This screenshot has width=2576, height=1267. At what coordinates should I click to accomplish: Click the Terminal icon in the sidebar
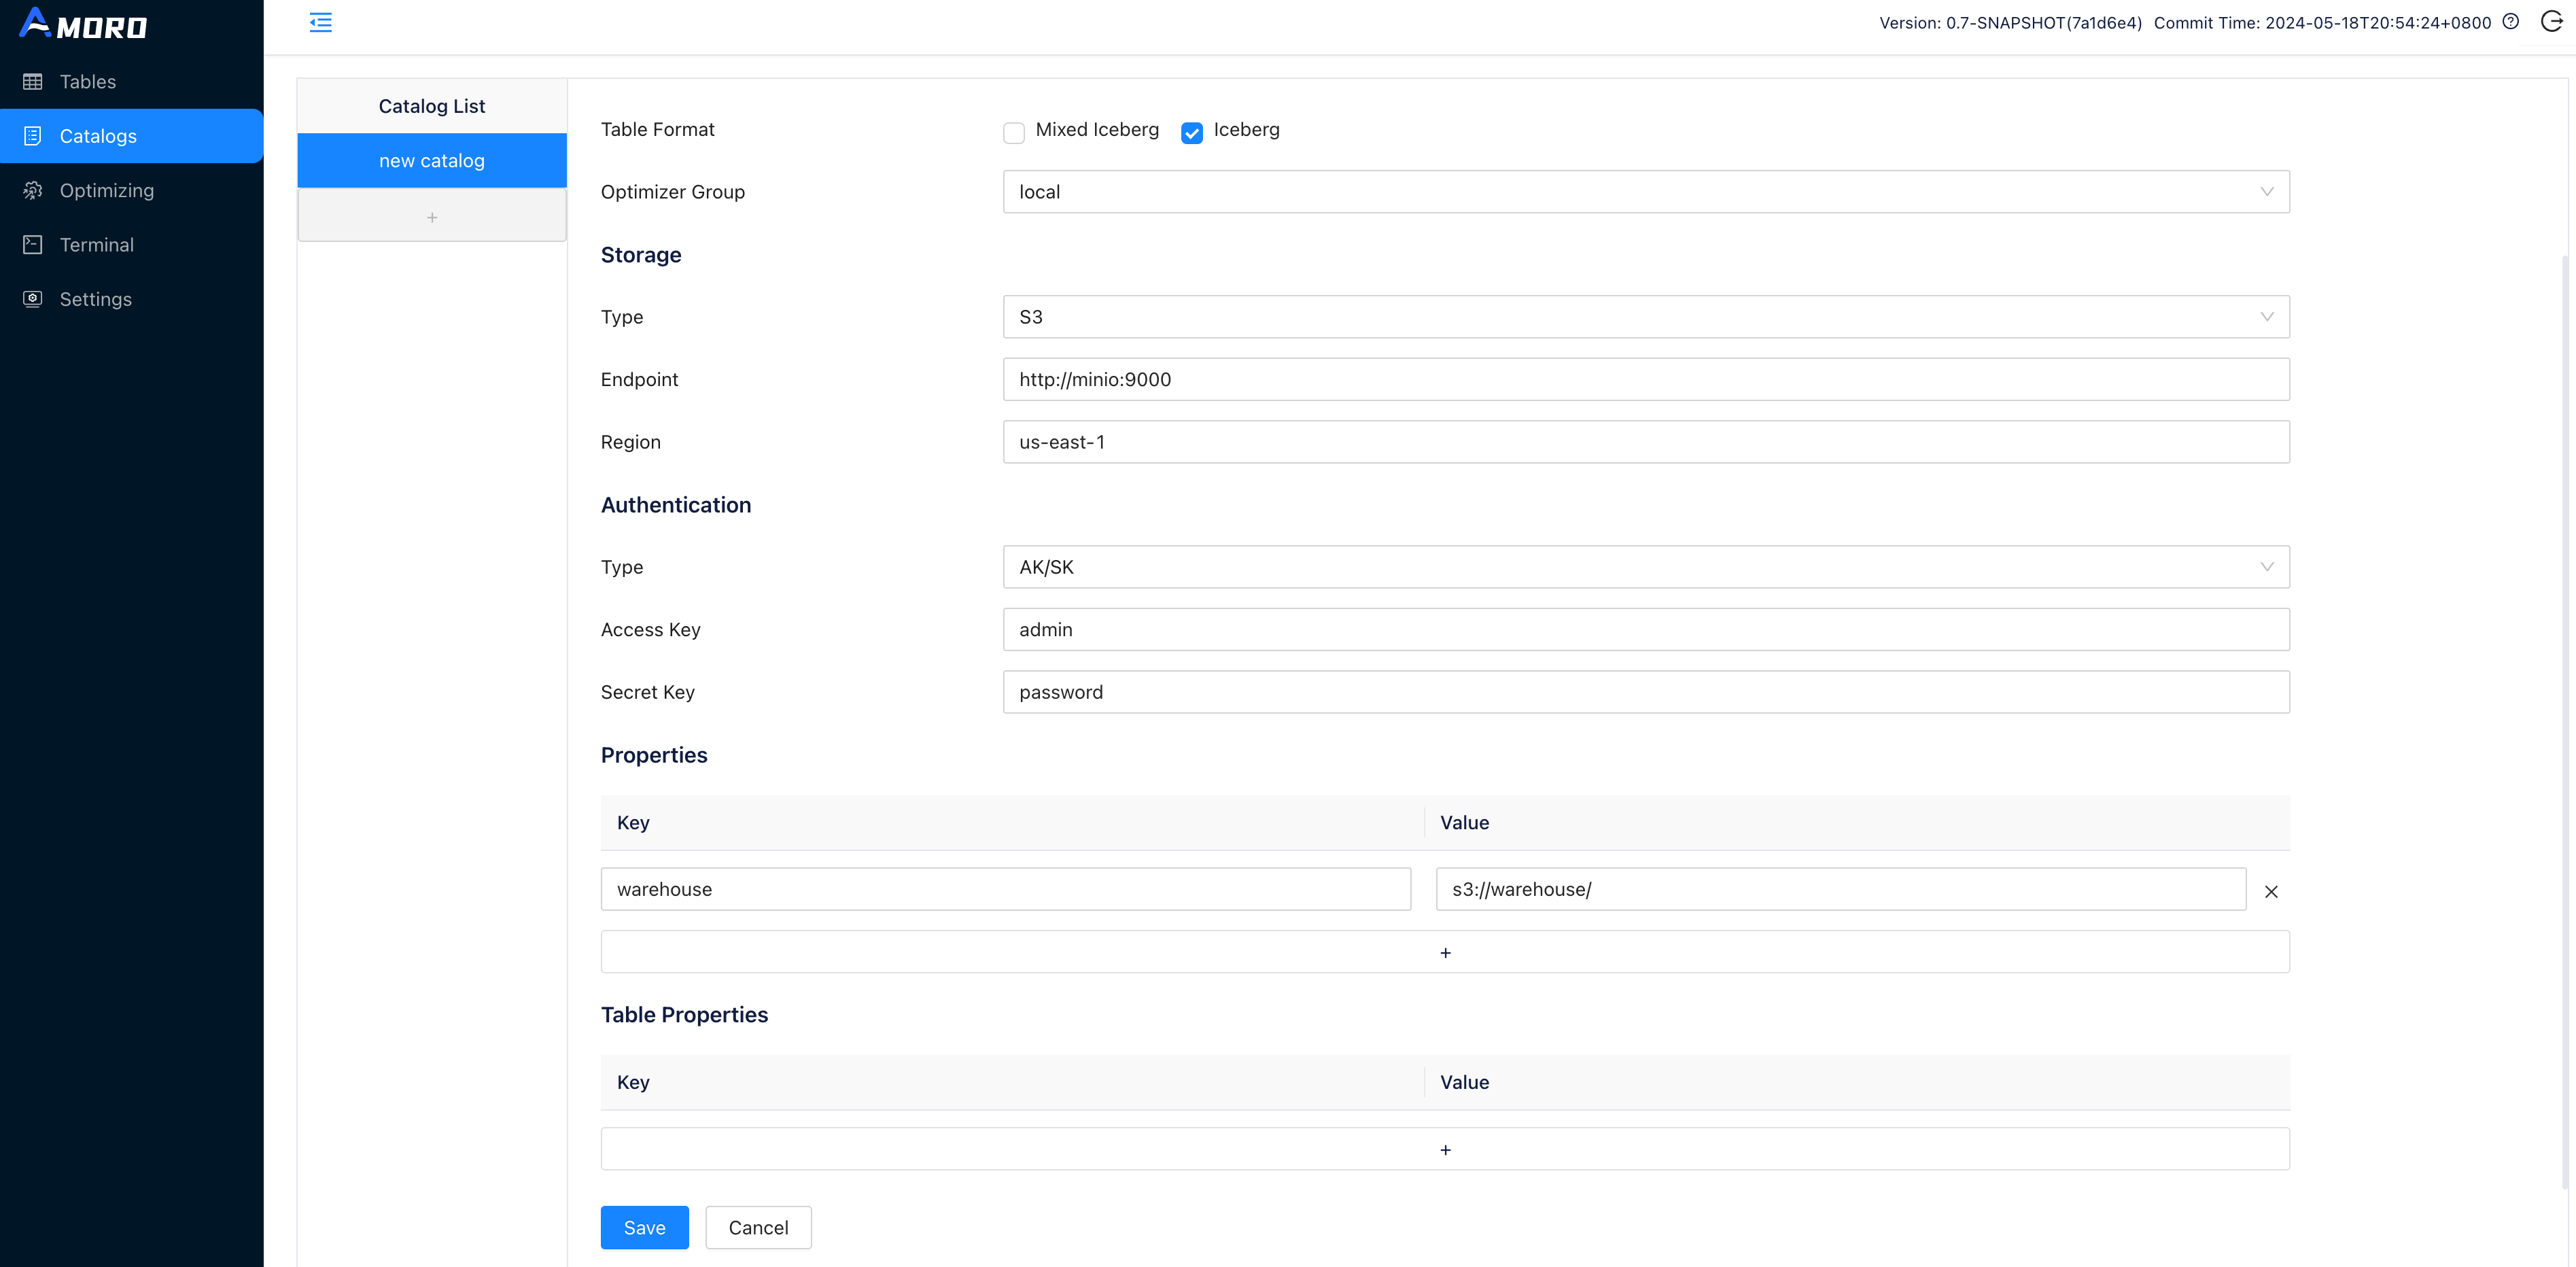(33, 245)
